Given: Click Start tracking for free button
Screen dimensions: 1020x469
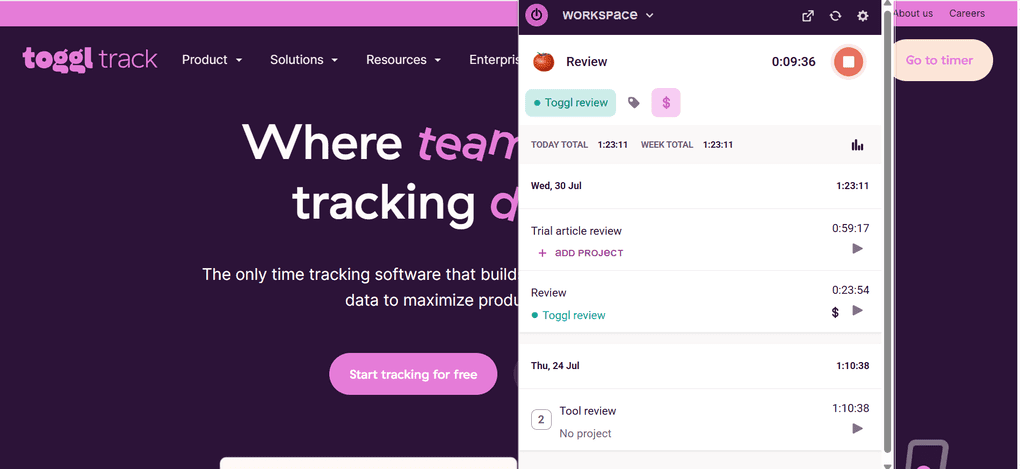Looking at the screenshot, I should (413, 374).
